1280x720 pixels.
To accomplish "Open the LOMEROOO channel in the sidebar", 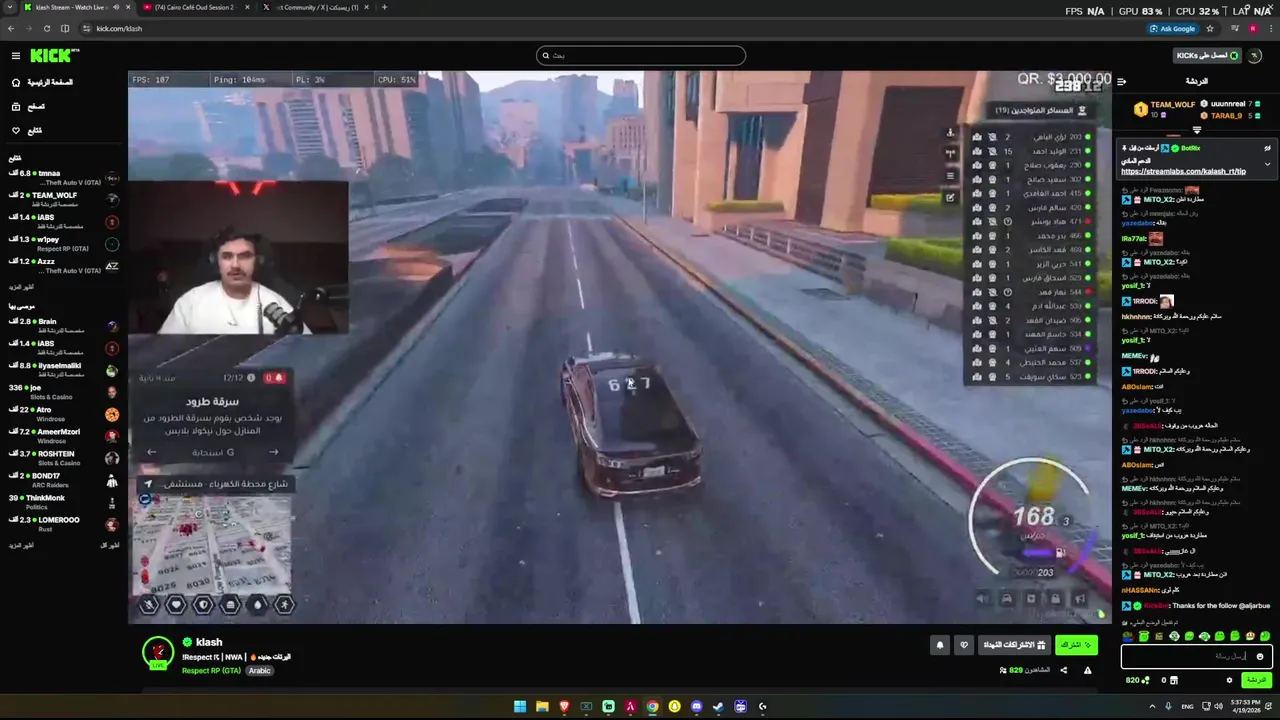I will (64, 524).
